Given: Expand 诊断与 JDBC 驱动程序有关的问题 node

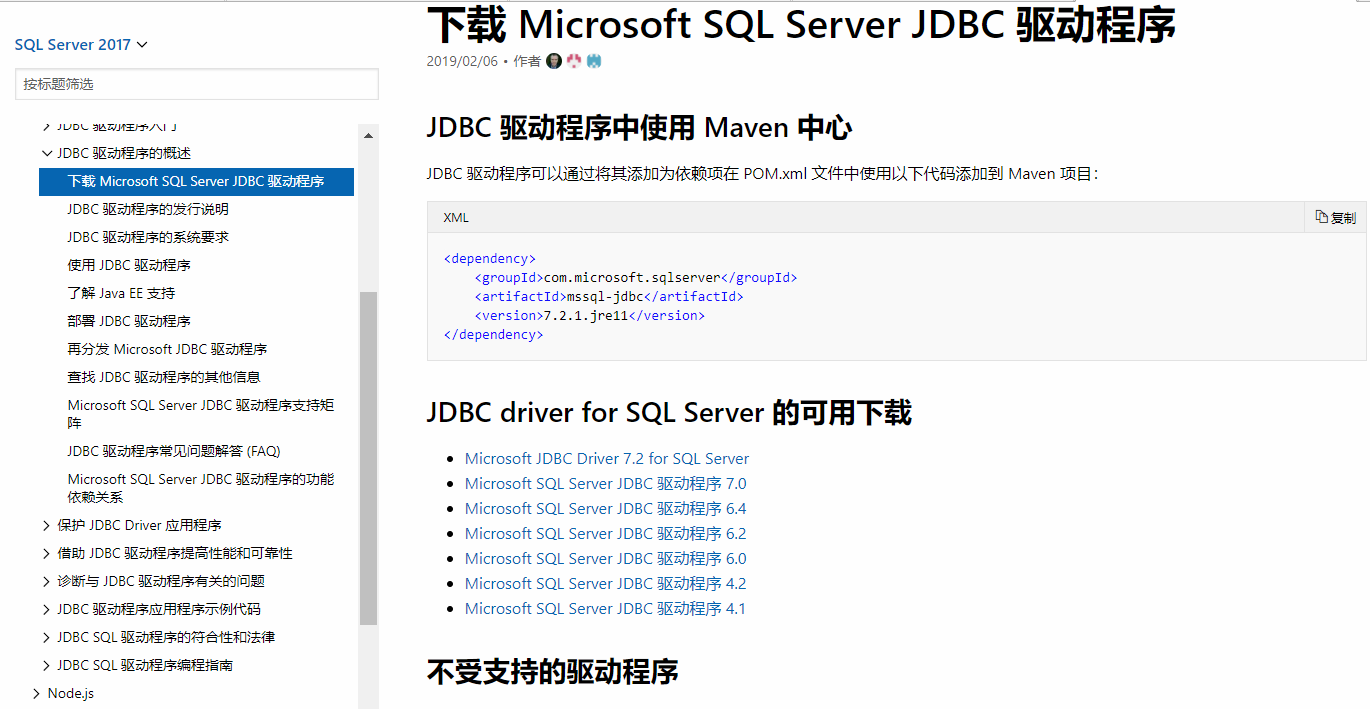Looking at the screenshot, I should [47, 581].
